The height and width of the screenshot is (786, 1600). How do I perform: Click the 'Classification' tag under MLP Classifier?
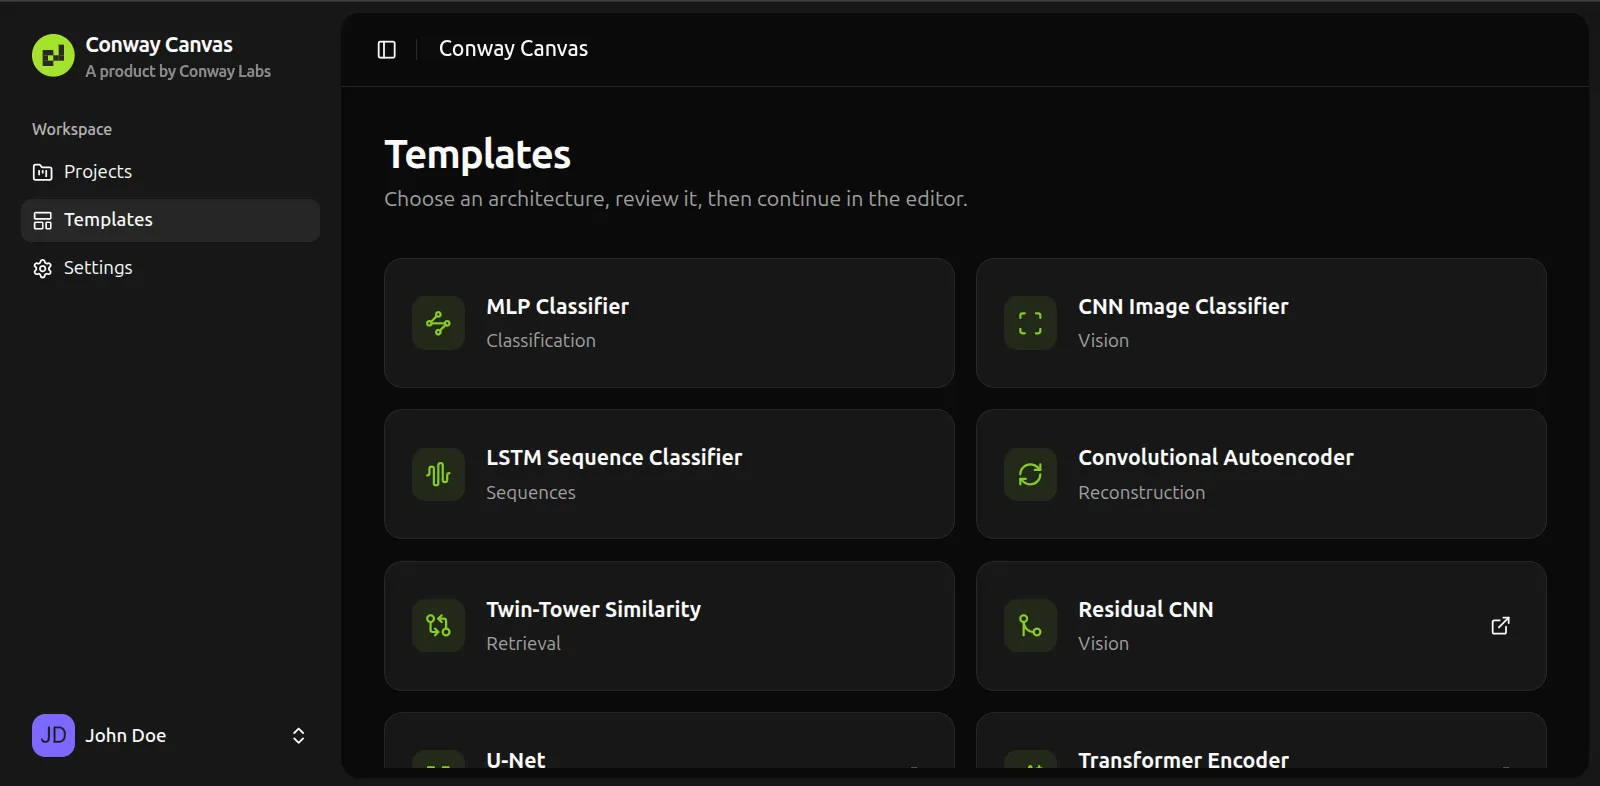541,341
